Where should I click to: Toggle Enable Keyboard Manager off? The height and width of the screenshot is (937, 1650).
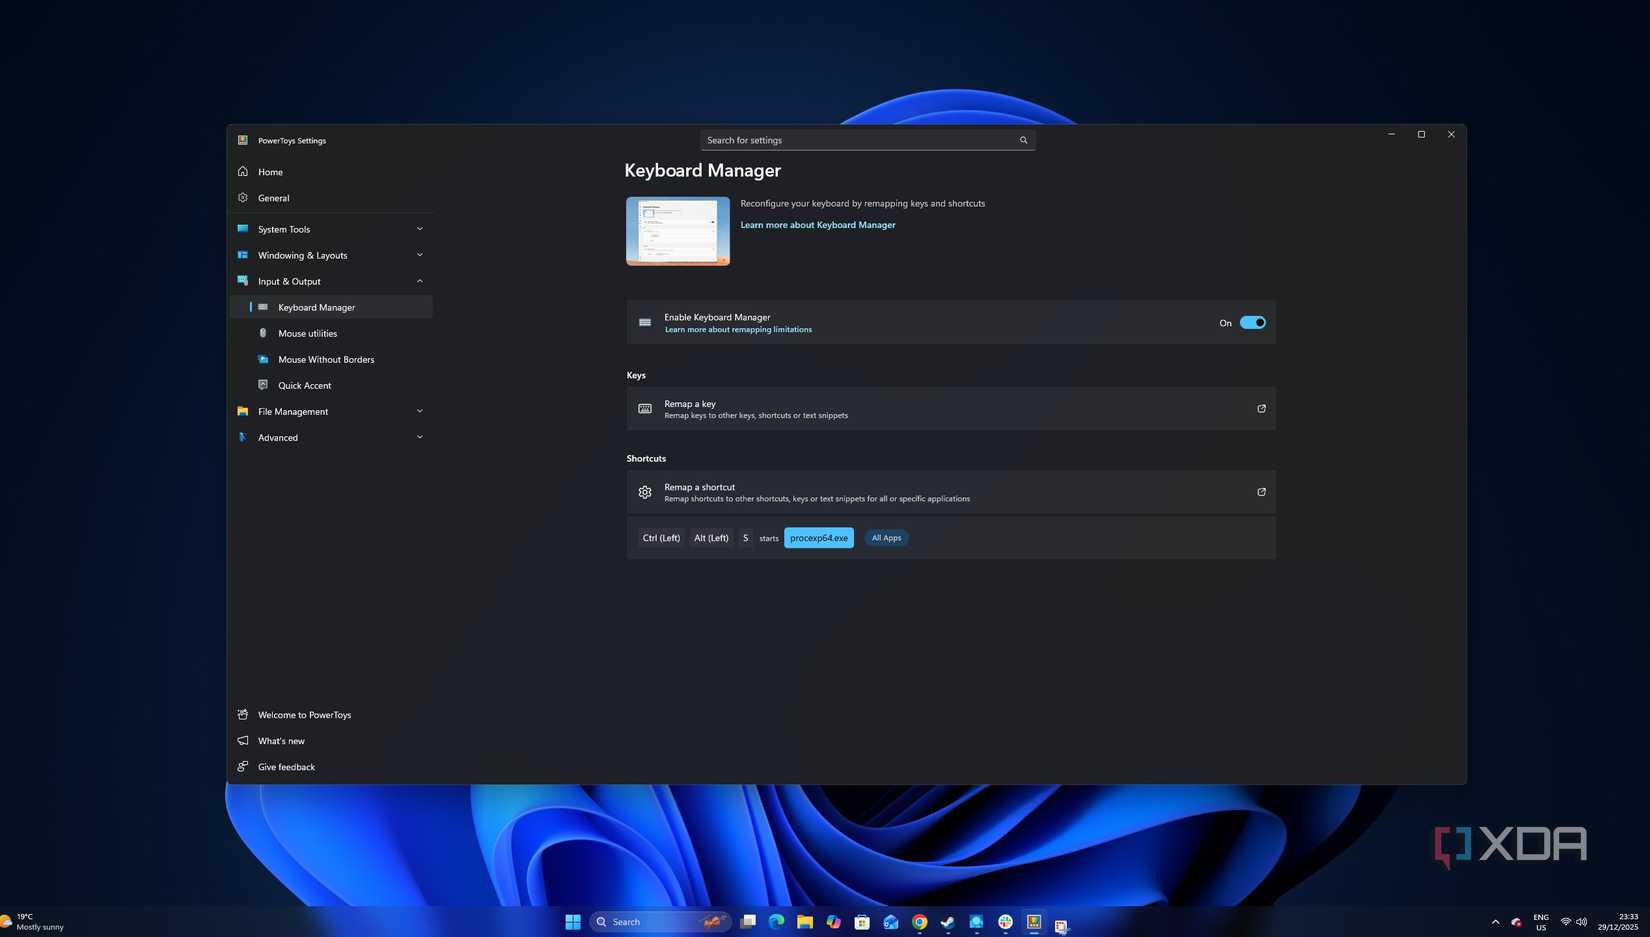tap(1252, 322)
